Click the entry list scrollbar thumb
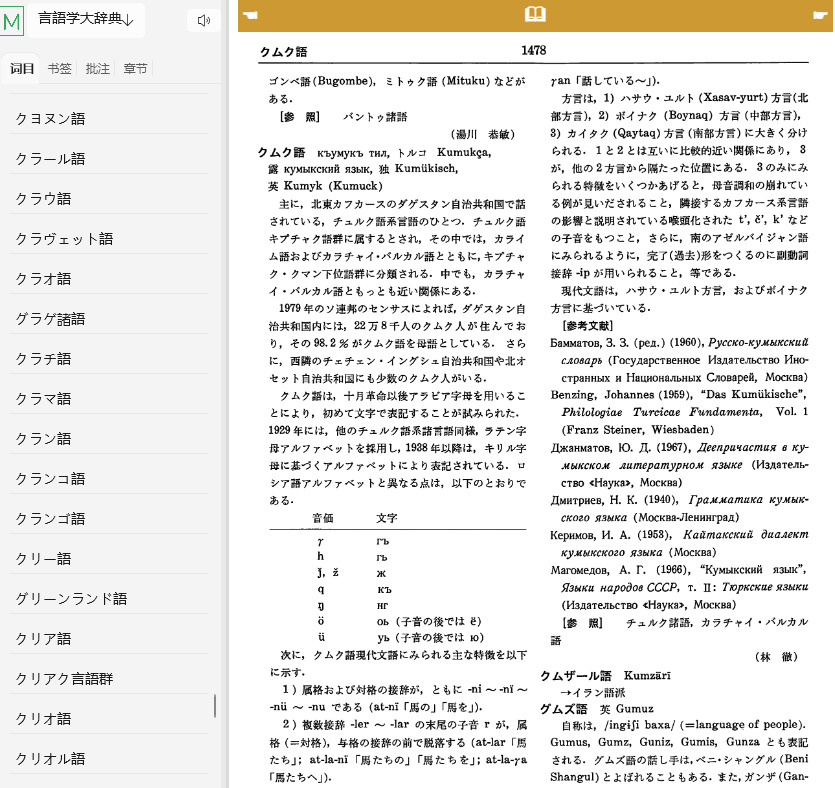 click(x=215, y=706)
